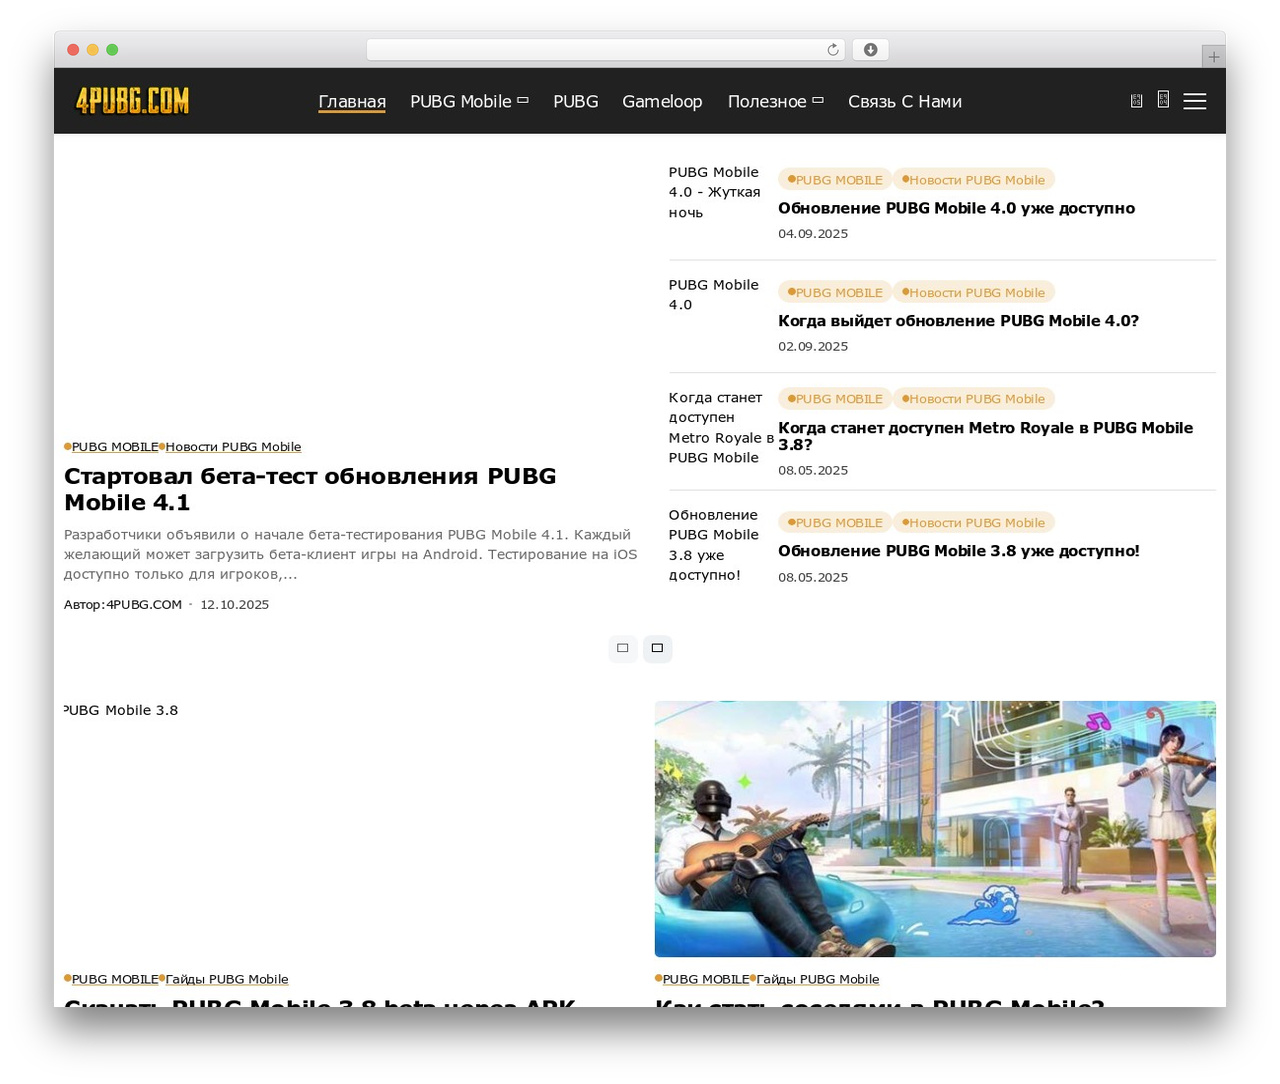Image resolution: width=1280 pixels, height=1084 pixels.
Task: Open the thumbnail labeled PUBG Mobile 4.0
Action: (x=714, y=295)
